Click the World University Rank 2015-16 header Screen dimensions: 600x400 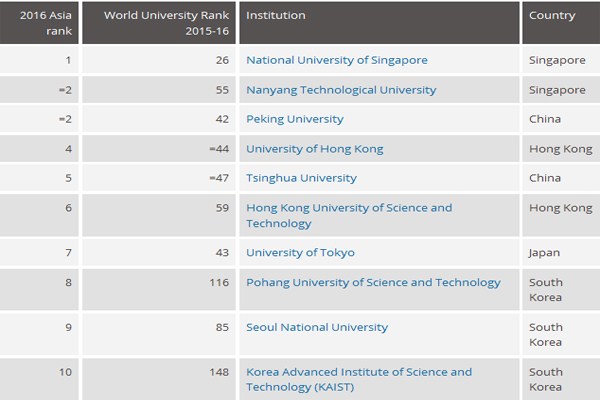tap(158, 22)
